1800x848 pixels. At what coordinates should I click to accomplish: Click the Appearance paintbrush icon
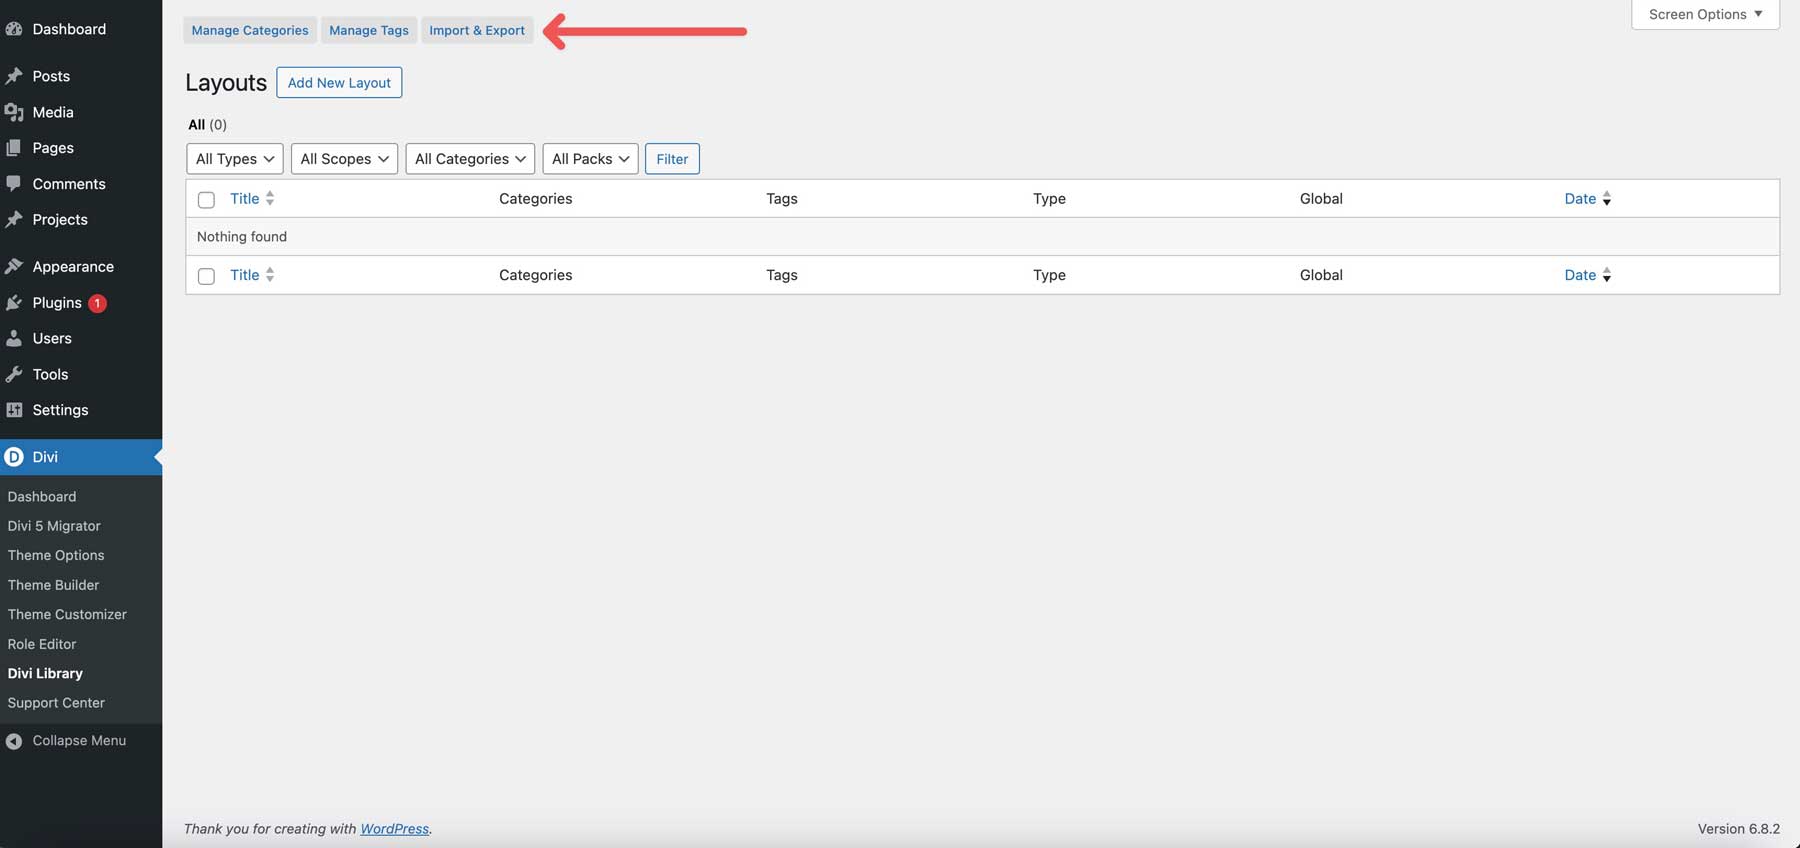(x=14, y=267)
